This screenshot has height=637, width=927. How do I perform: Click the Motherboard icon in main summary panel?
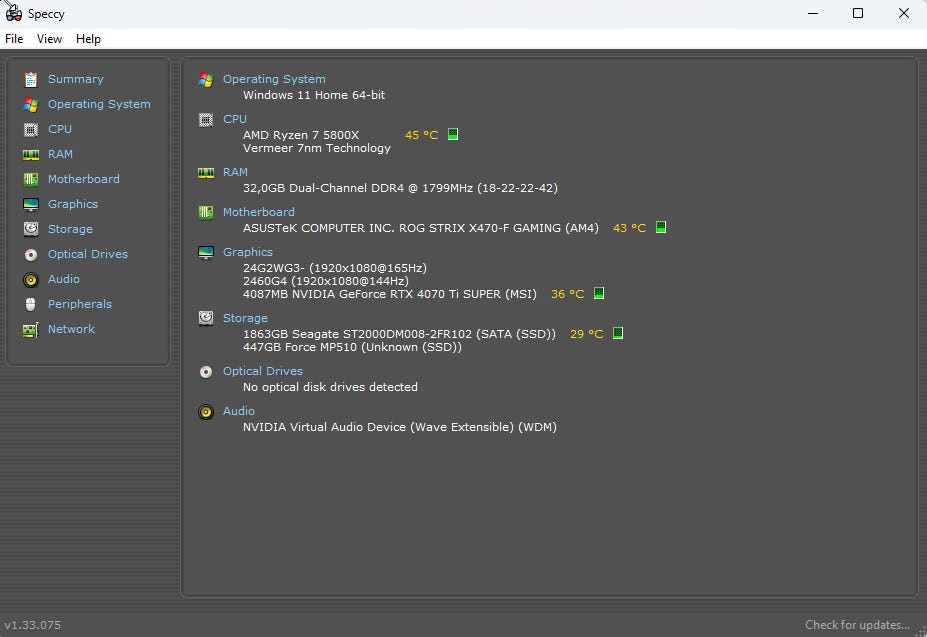pyautogui.click(x=206, y=212)
